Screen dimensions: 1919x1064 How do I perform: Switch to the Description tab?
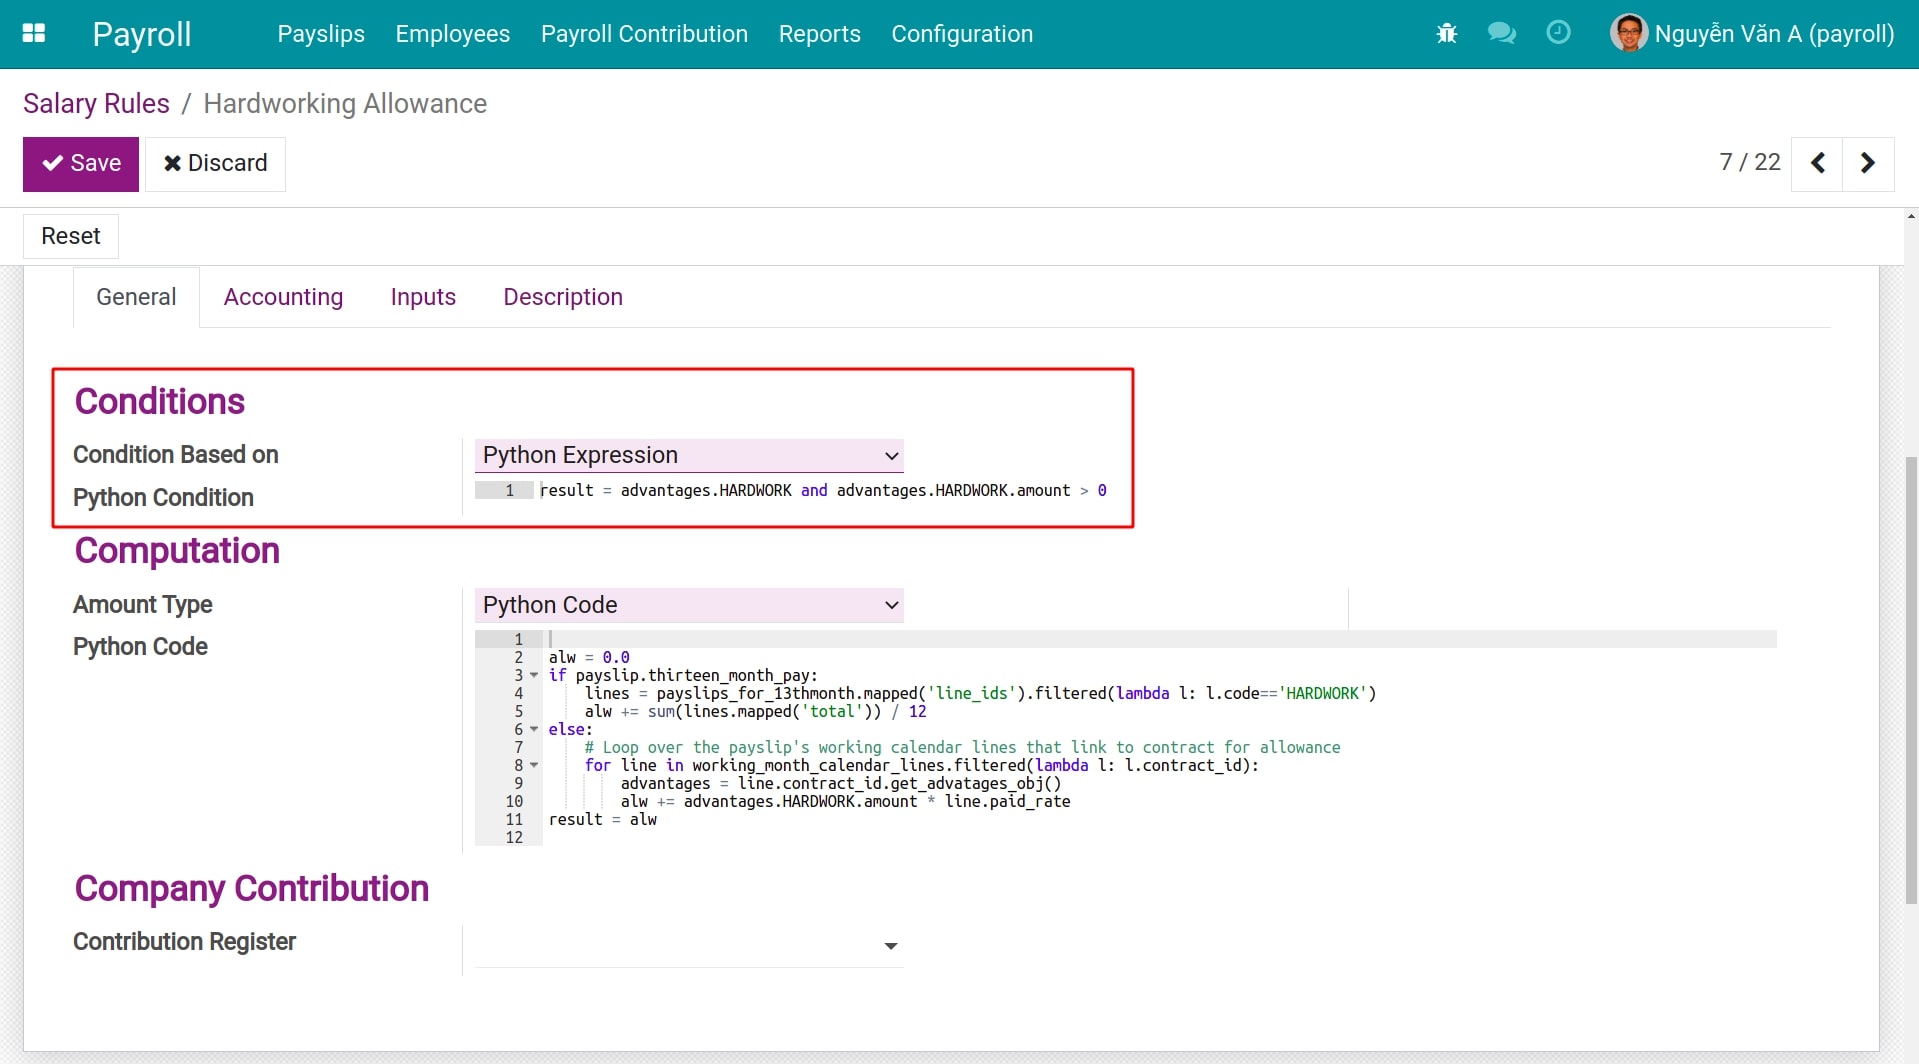[x=562, y=297]
